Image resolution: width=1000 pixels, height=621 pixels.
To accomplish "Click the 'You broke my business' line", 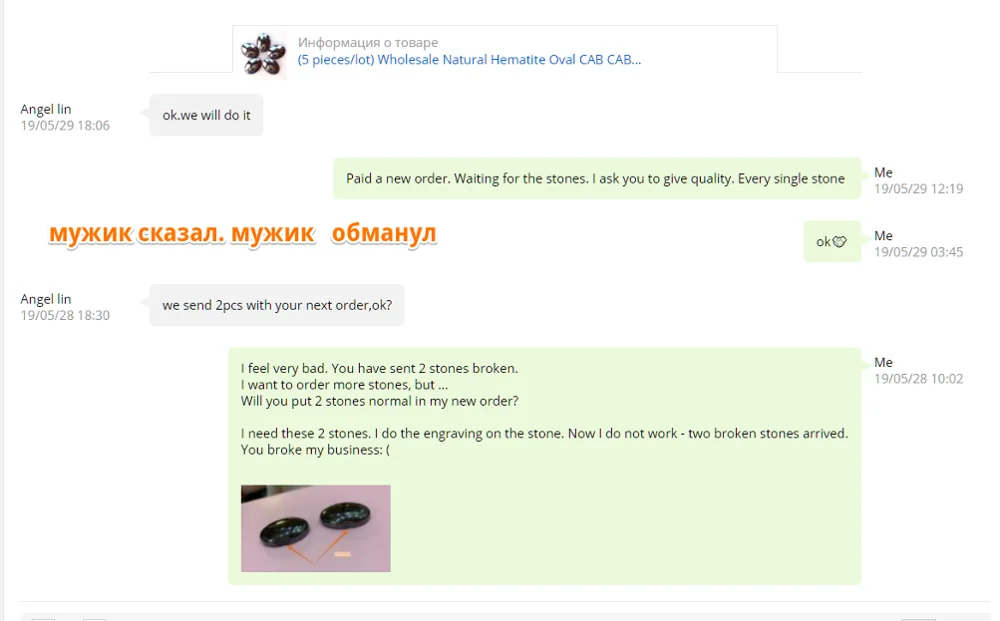I will (315, 450).
